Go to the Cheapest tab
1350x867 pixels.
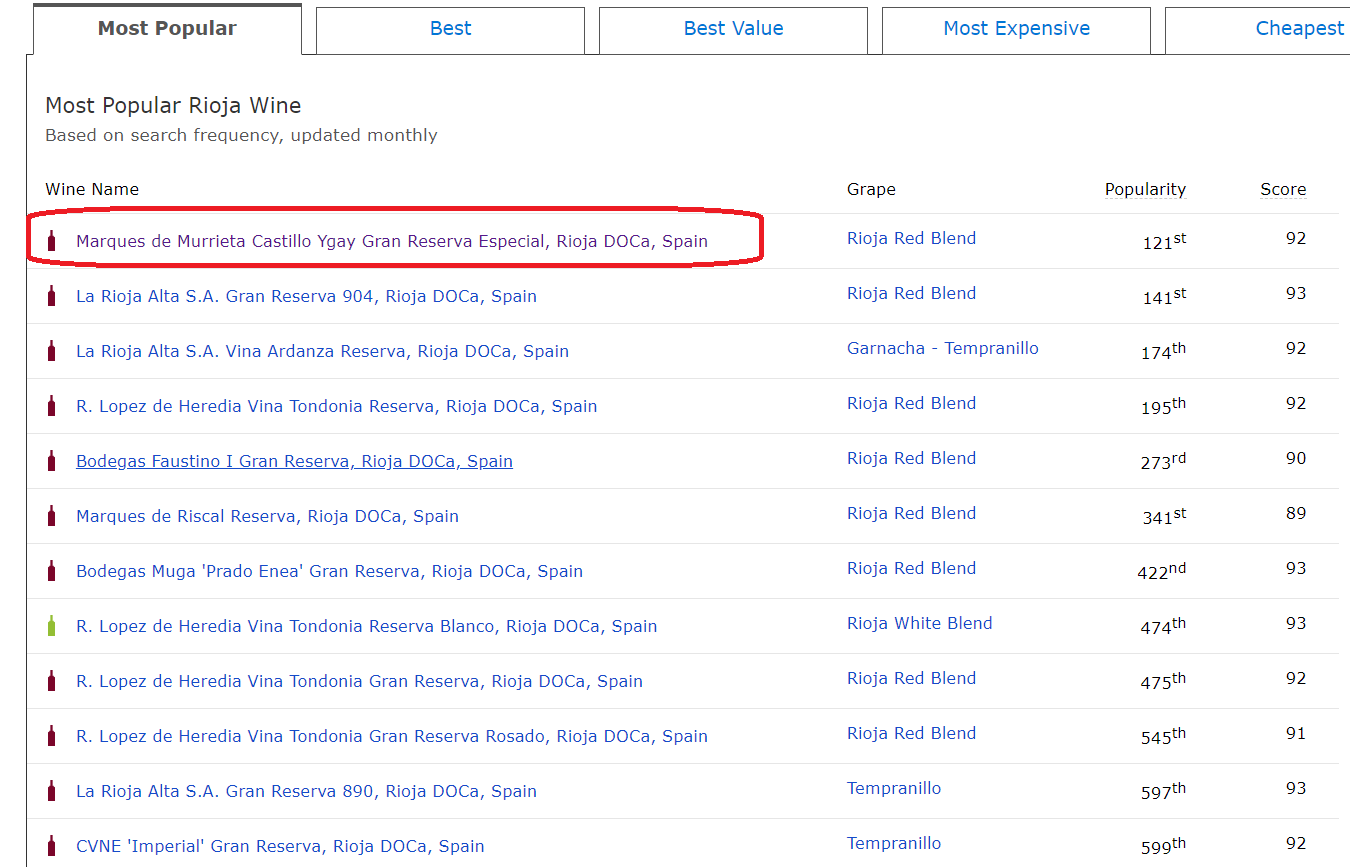pos(1298,29)
